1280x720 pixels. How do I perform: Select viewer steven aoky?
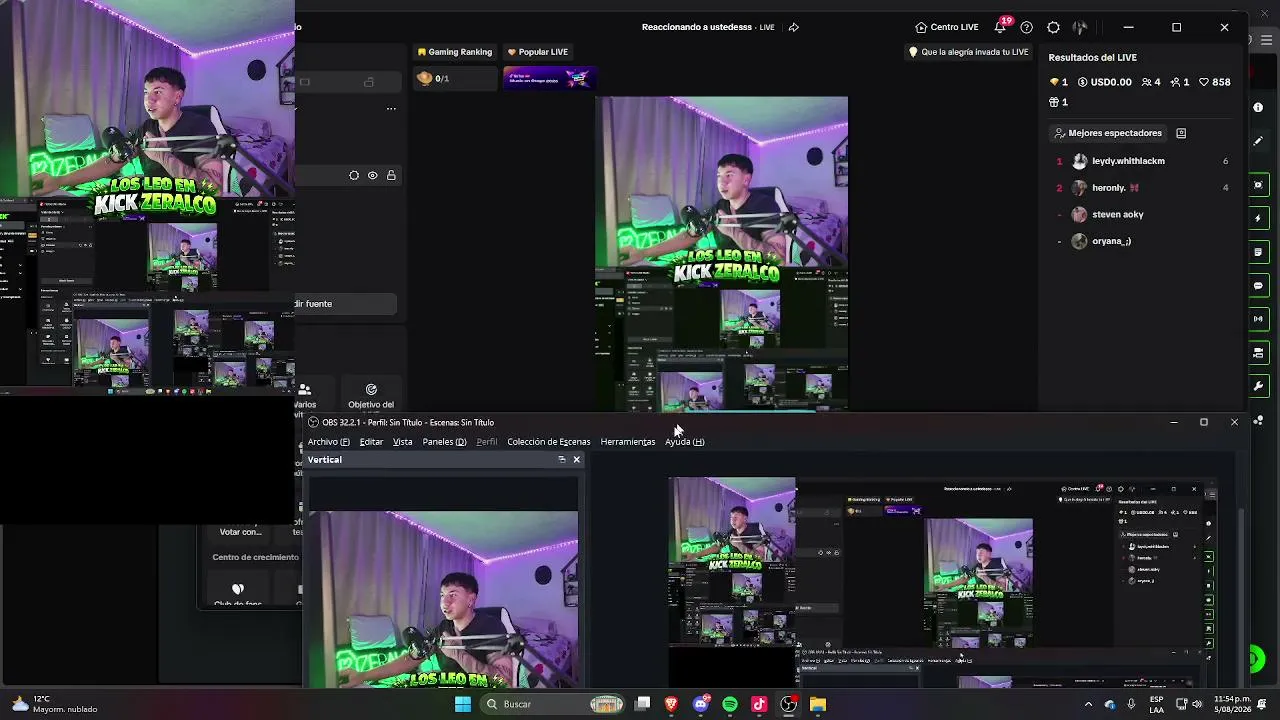click(1143, 214)
